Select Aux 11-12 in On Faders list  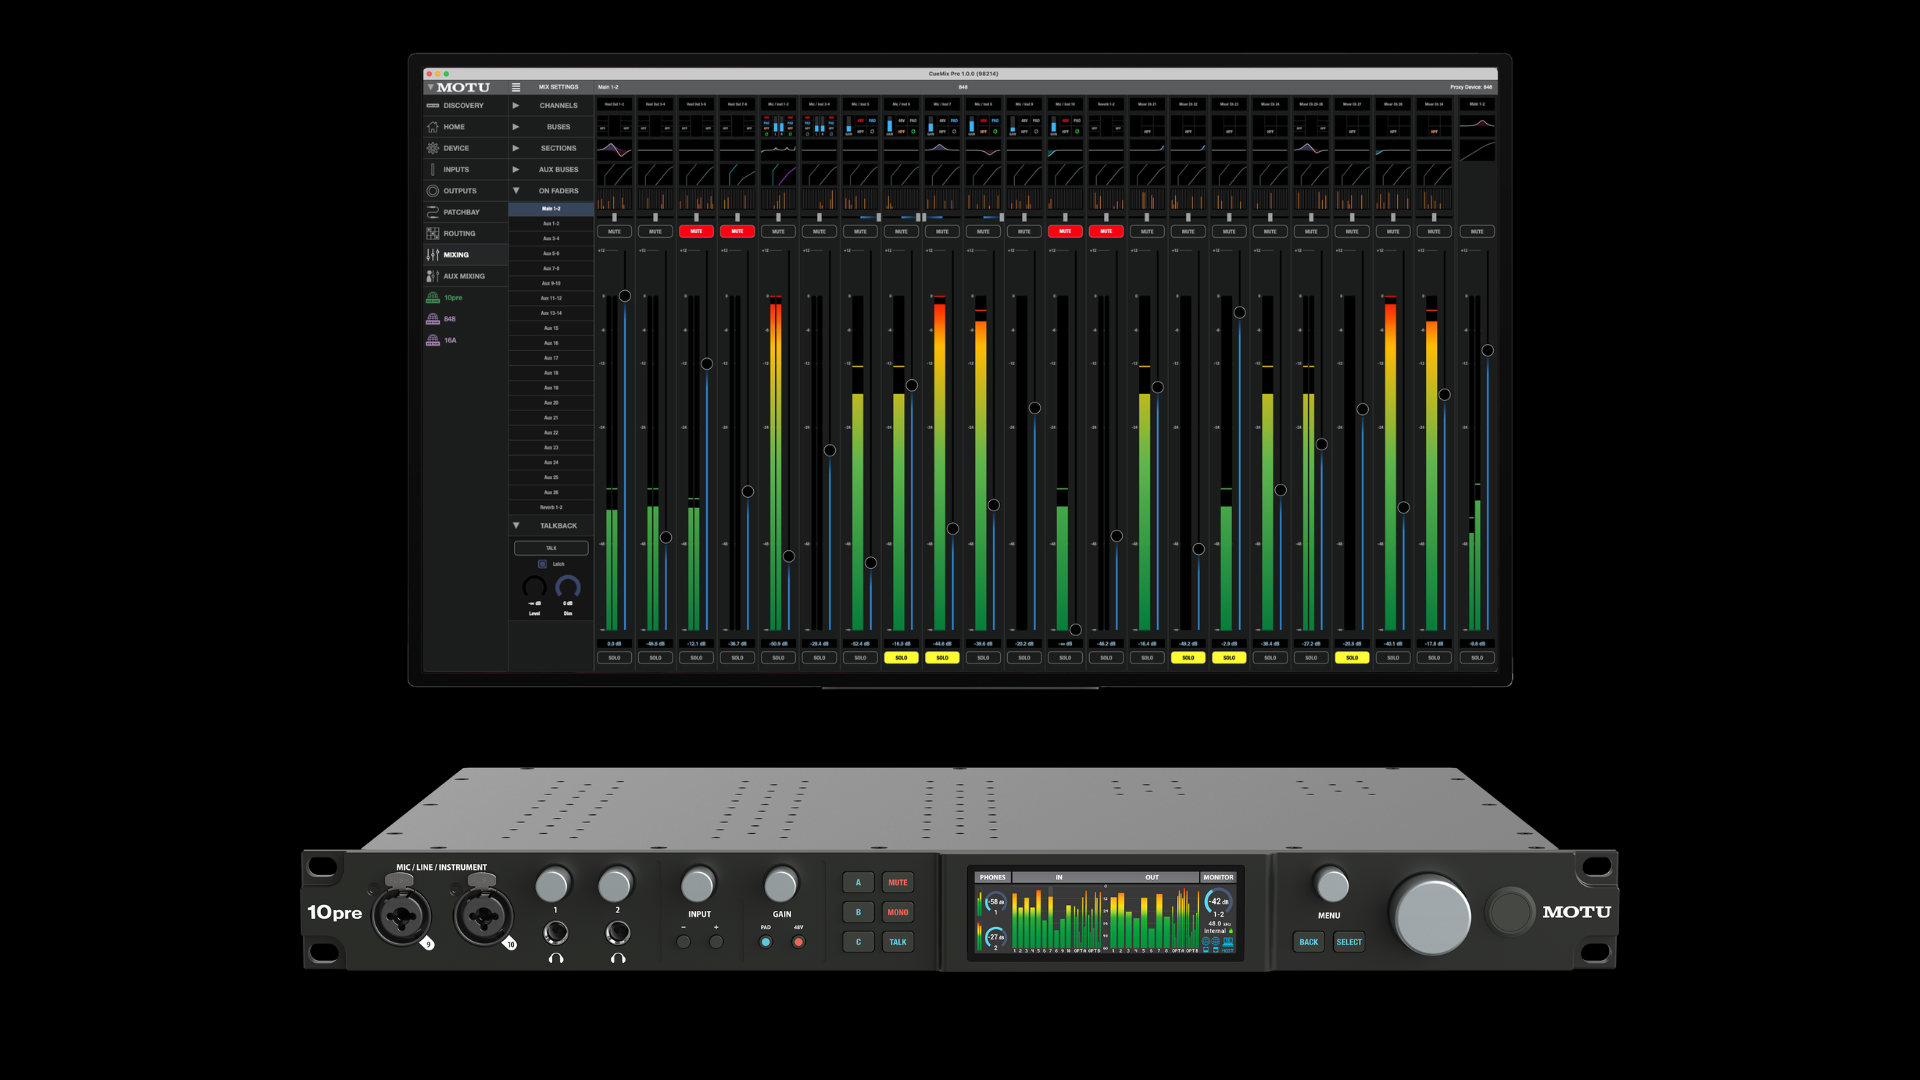point(551,298)
